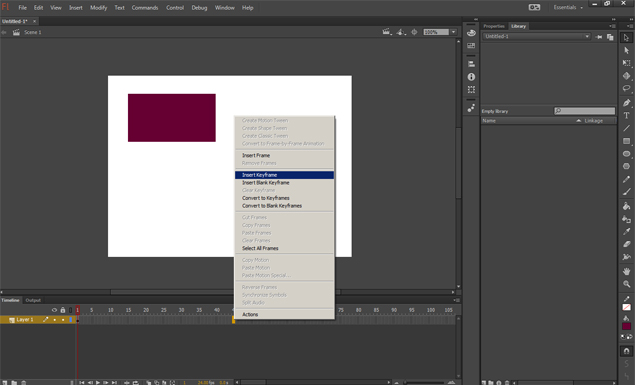Open the Timeline panel options menu

456,300
